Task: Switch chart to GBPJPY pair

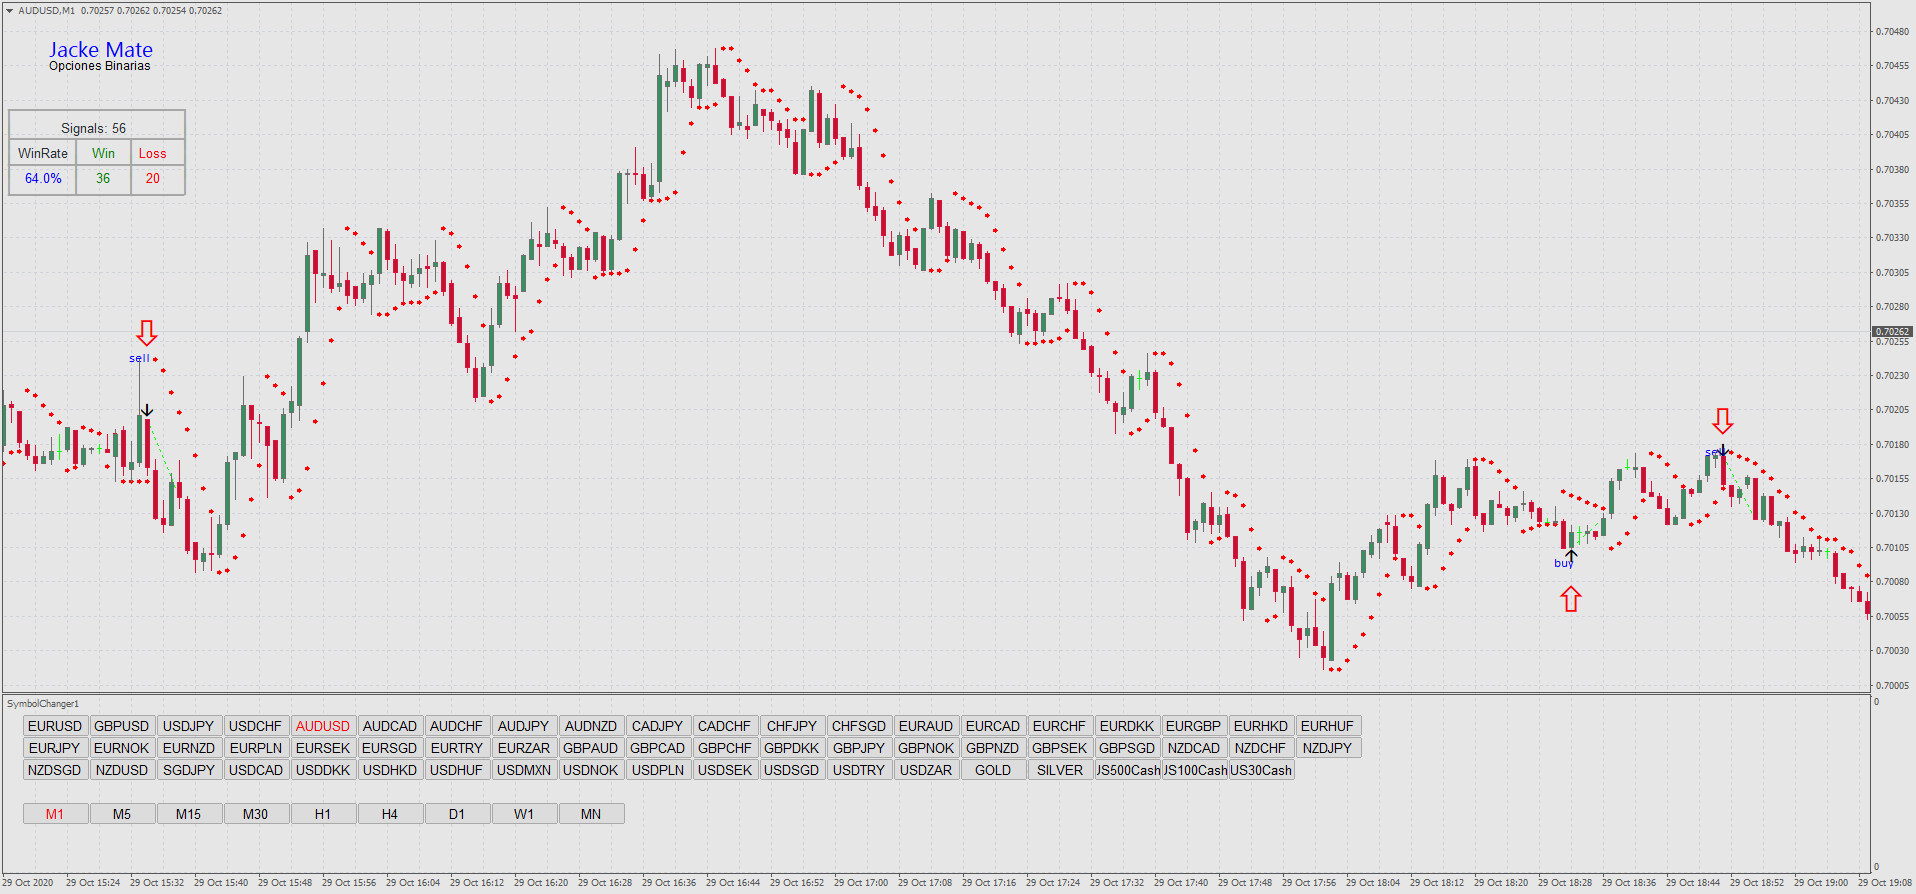Action: (x=859, y=748)
